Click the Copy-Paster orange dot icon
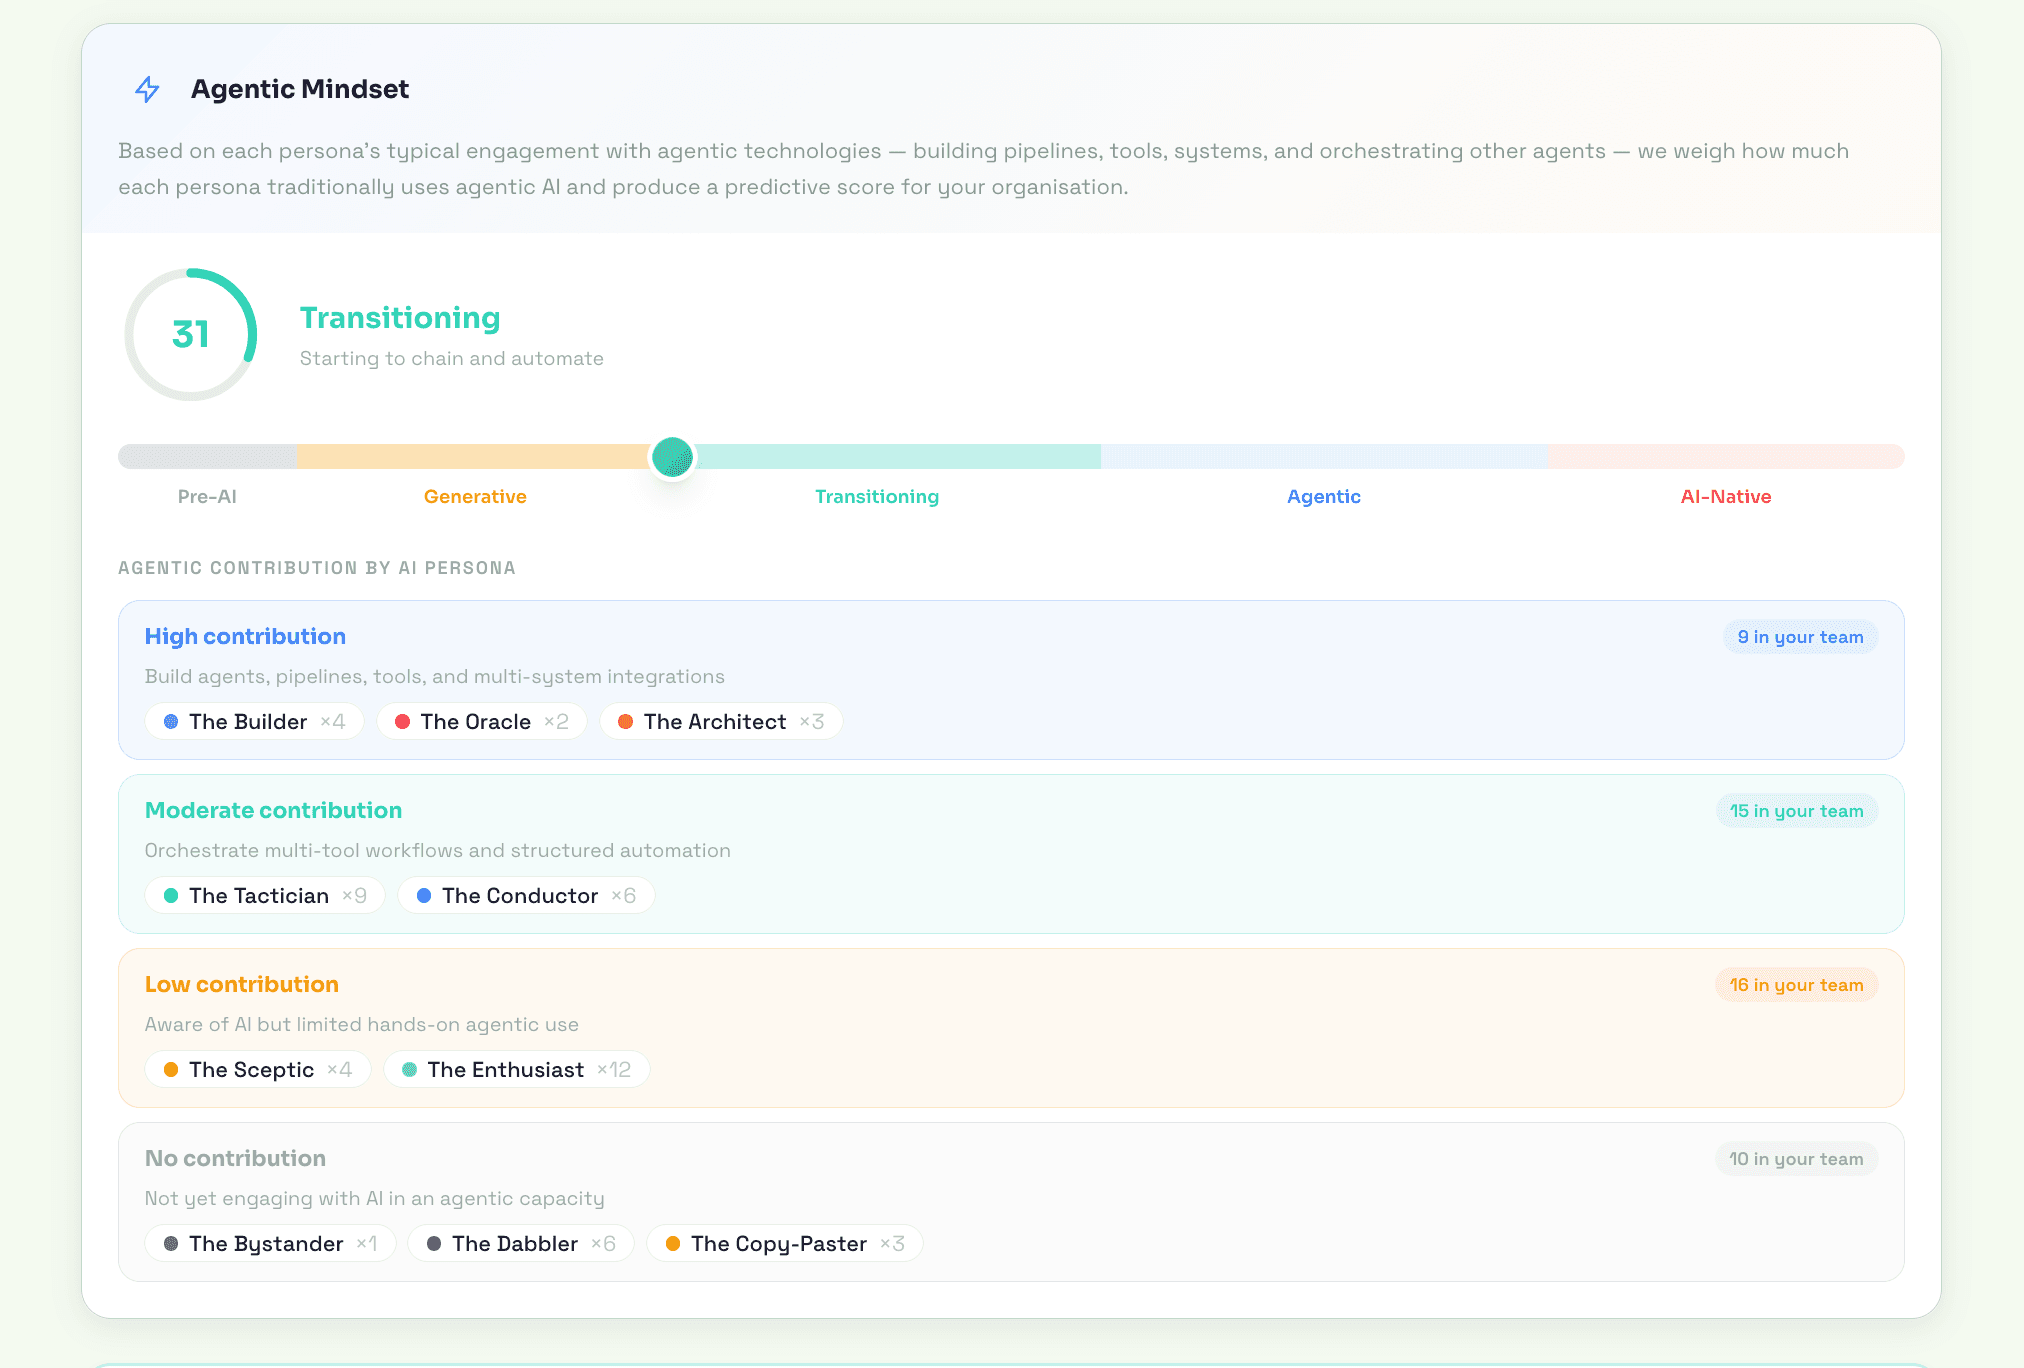 673,1244
